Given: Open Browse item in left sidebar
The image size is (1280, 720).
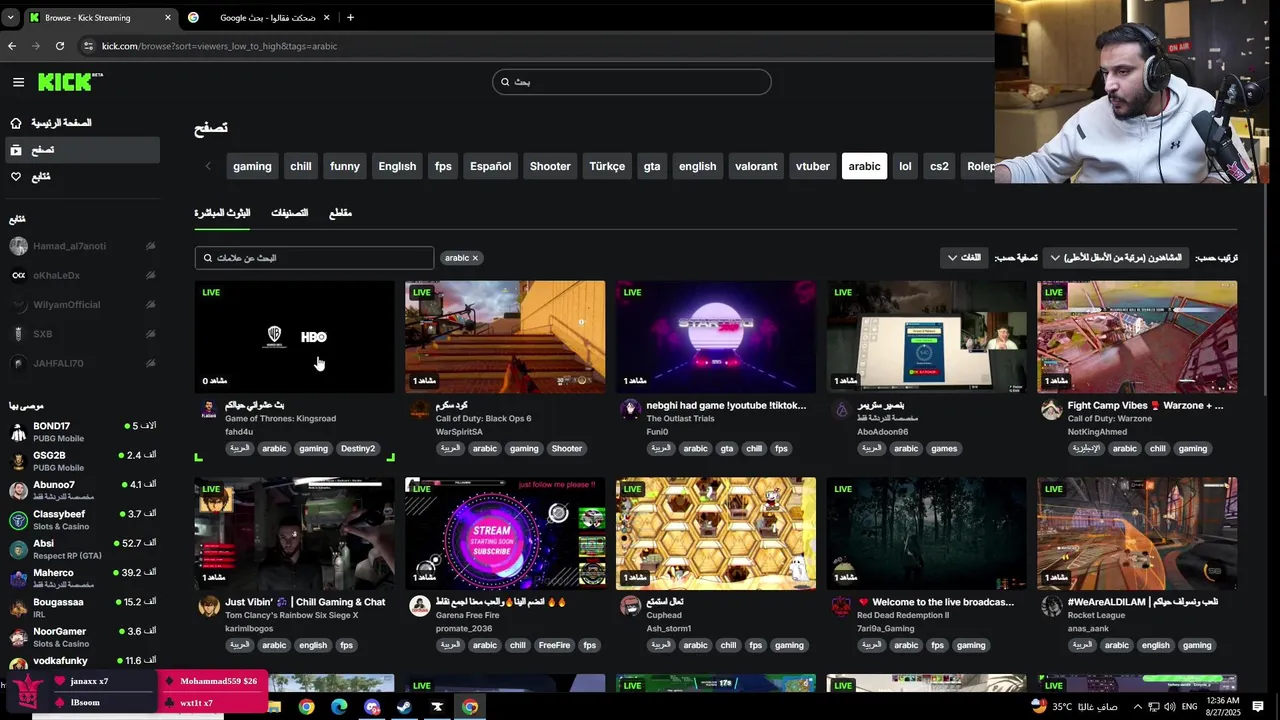Looking at the screenshot, I should 80,150.
